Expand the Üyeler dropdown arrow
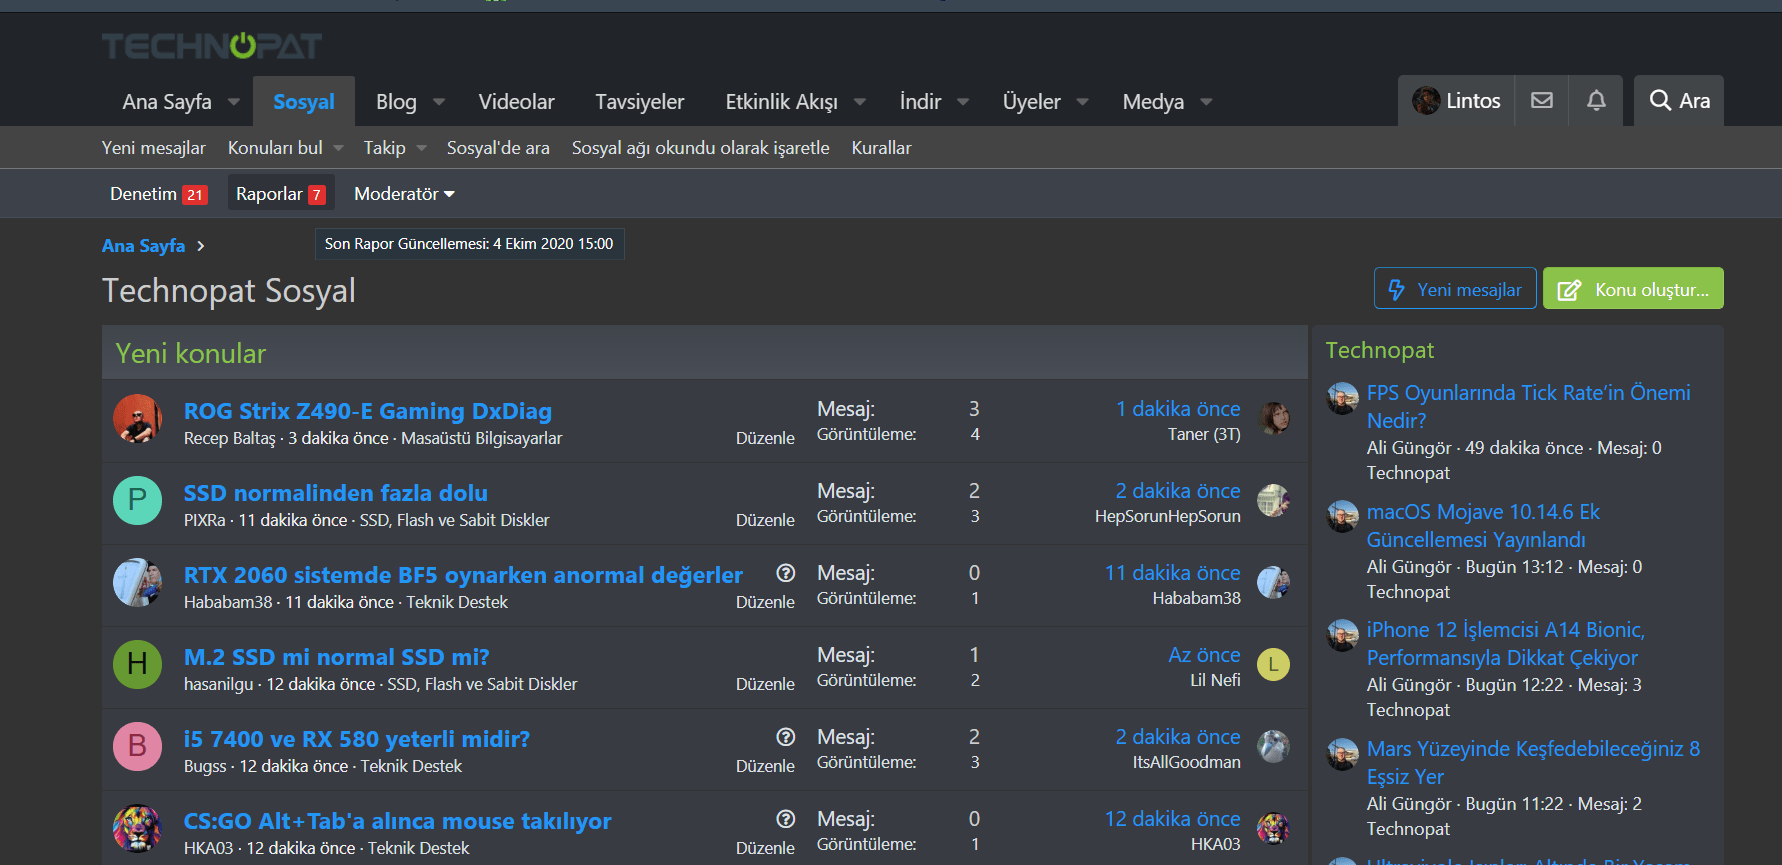1782x865 pixels. pyautogui.click(x=1083, y=102)
